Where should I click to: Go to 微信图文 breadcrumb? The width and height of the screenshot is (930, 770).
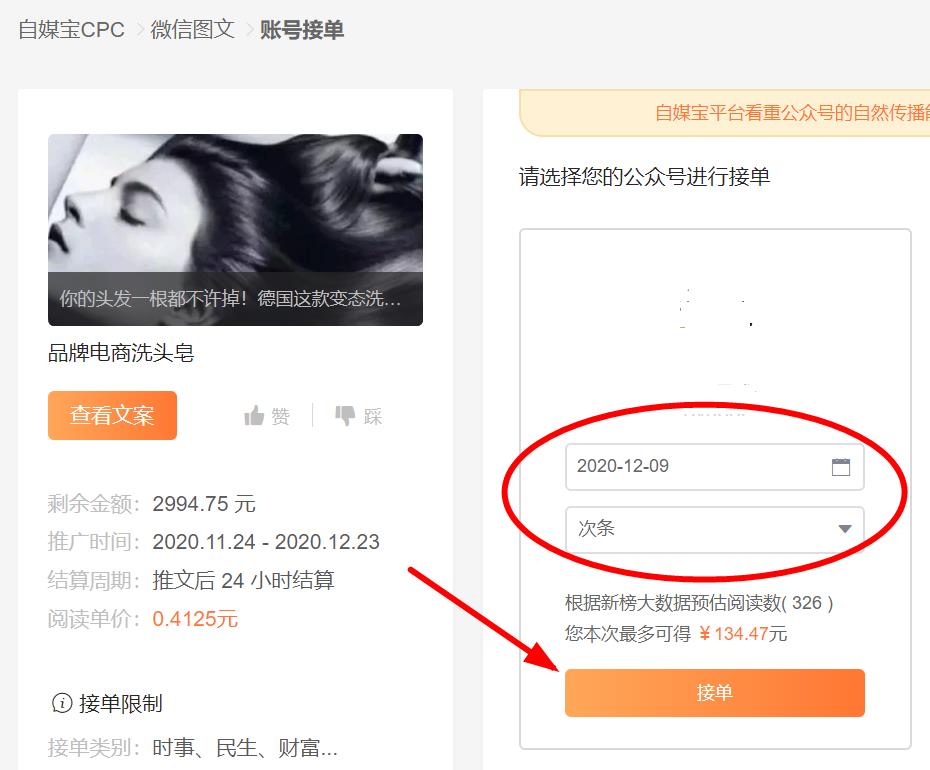(193, 30)
